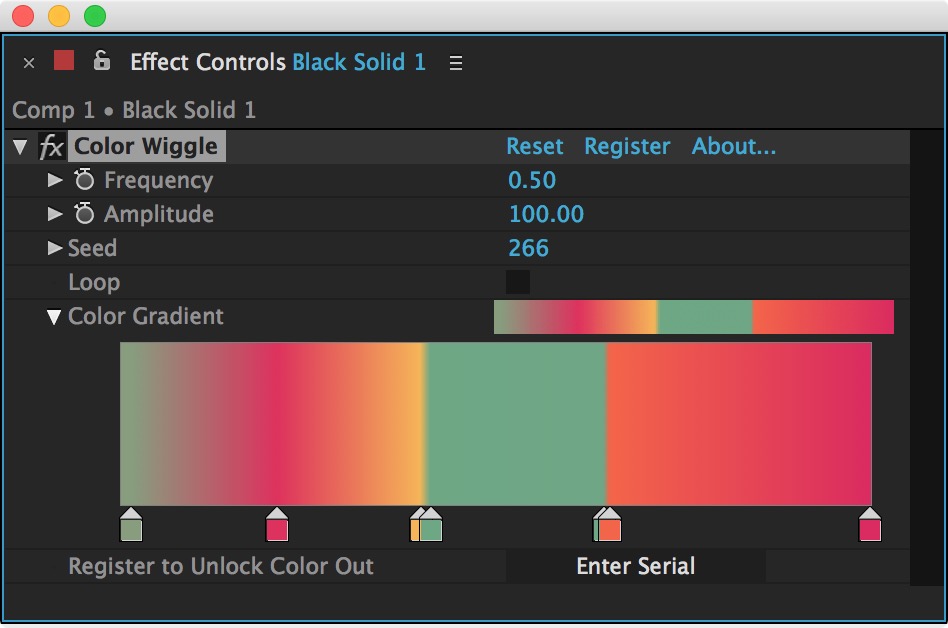
Task: Select the Effect Controls Black Solid 1 tab
Action: tap(276, 62)
